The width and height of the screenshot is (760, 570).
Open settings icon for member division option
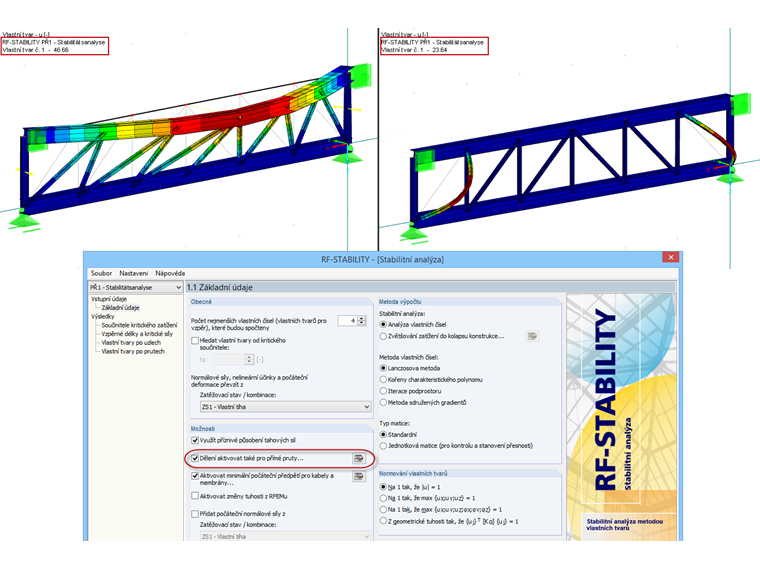pos(359,458)
